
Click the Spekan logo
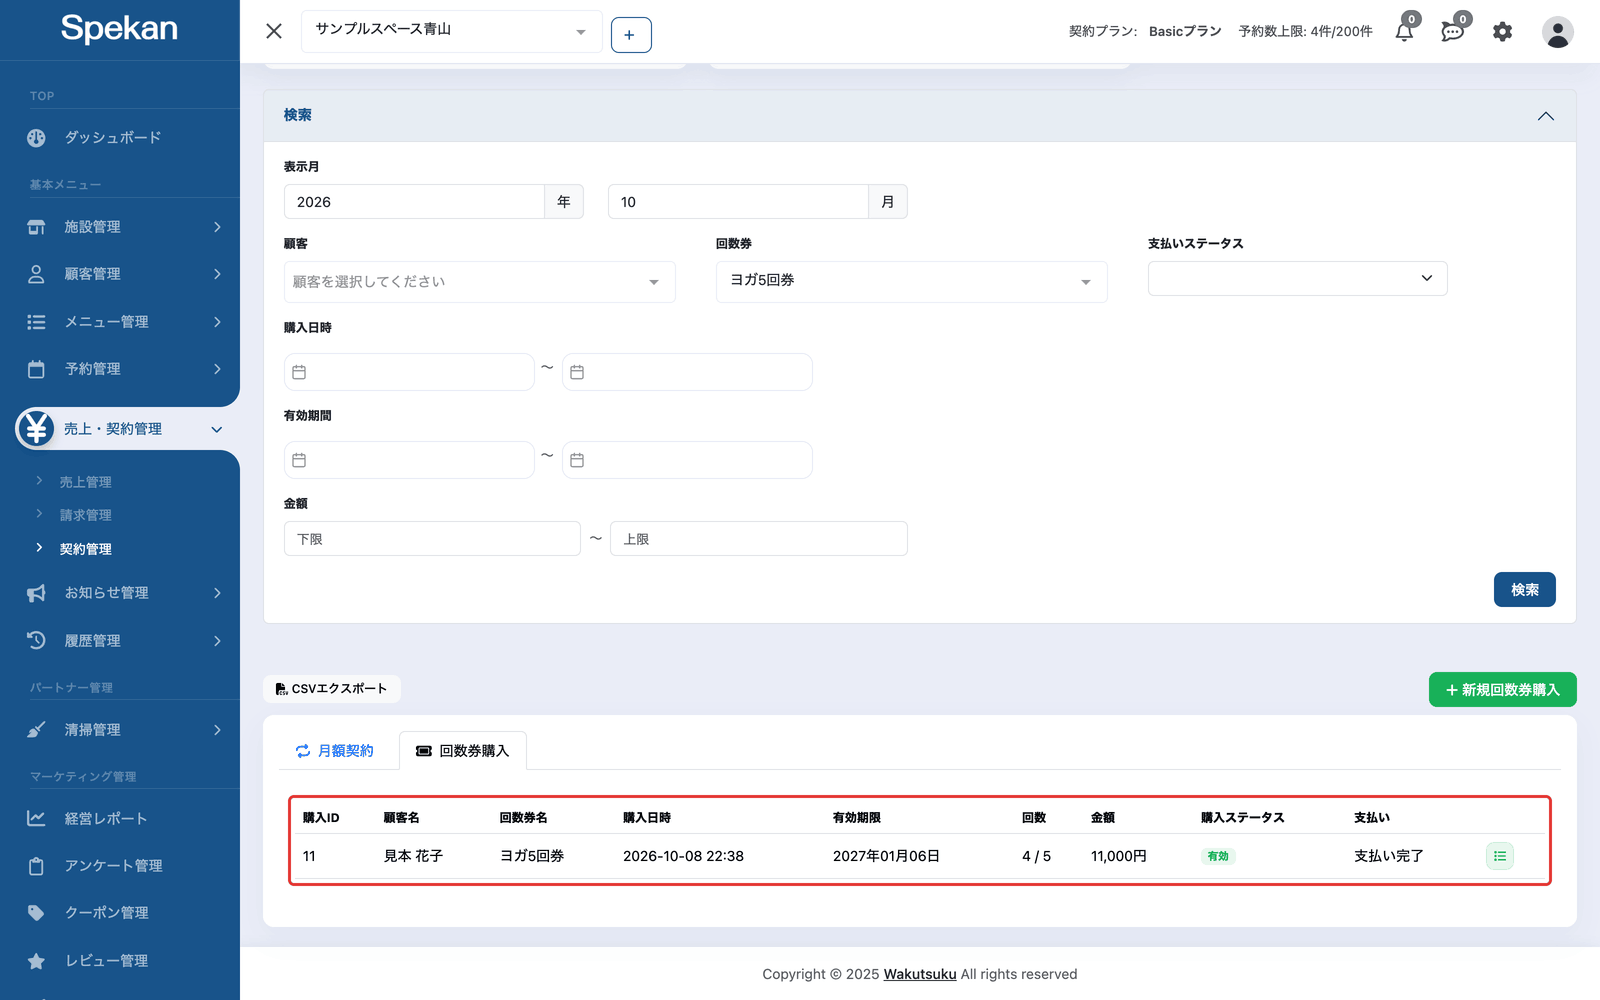click(119, 29)
